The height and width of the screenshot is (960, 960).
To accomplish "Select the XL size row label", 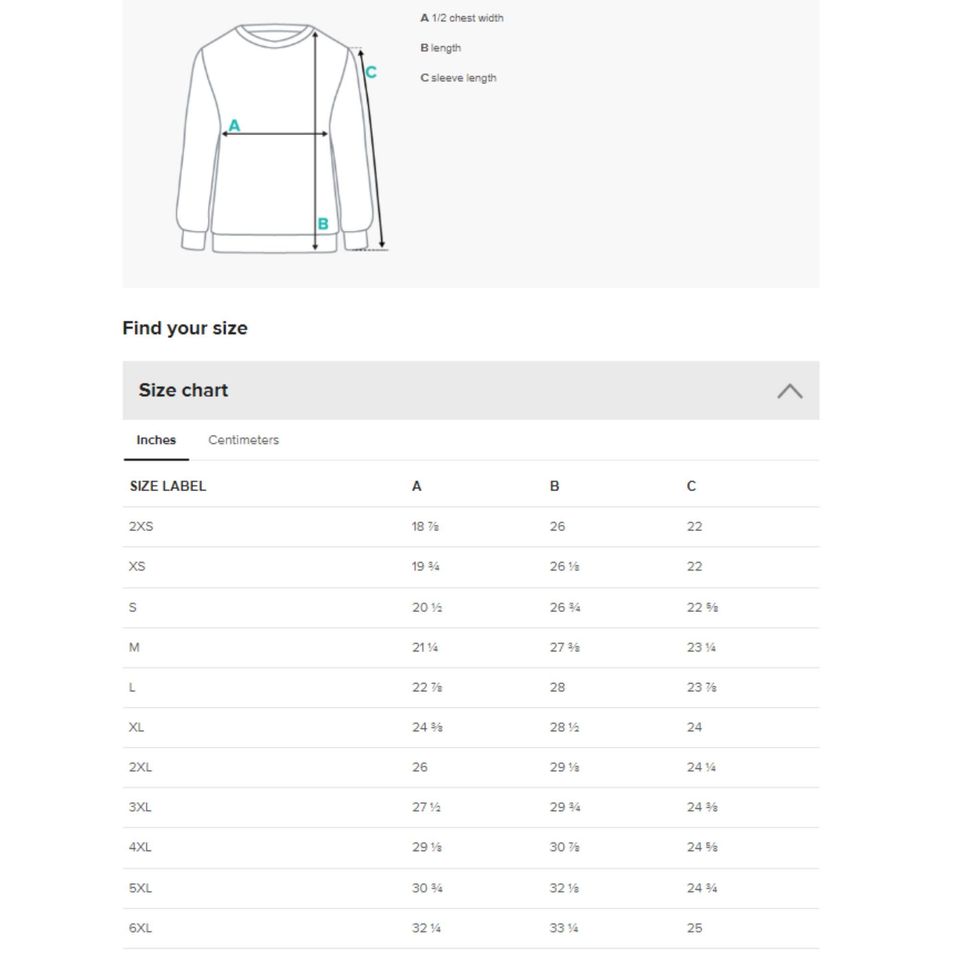I will tap(137, 727).
